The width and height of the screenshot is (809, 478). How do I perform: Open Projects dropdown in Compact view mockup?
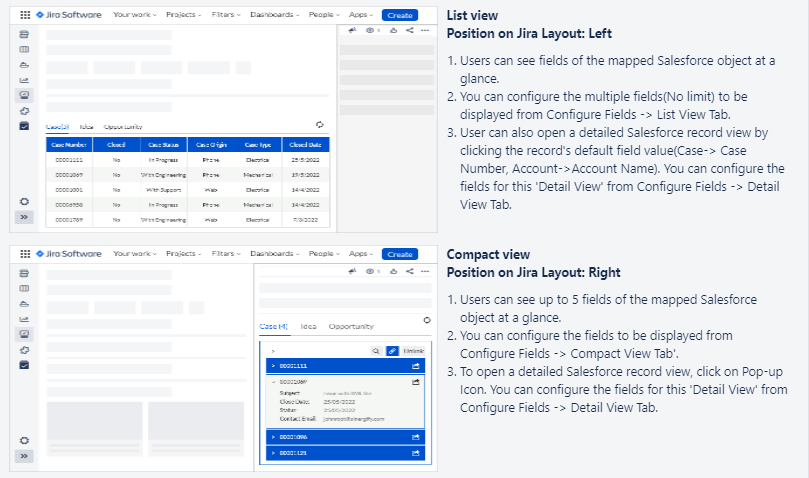(184, 254)
